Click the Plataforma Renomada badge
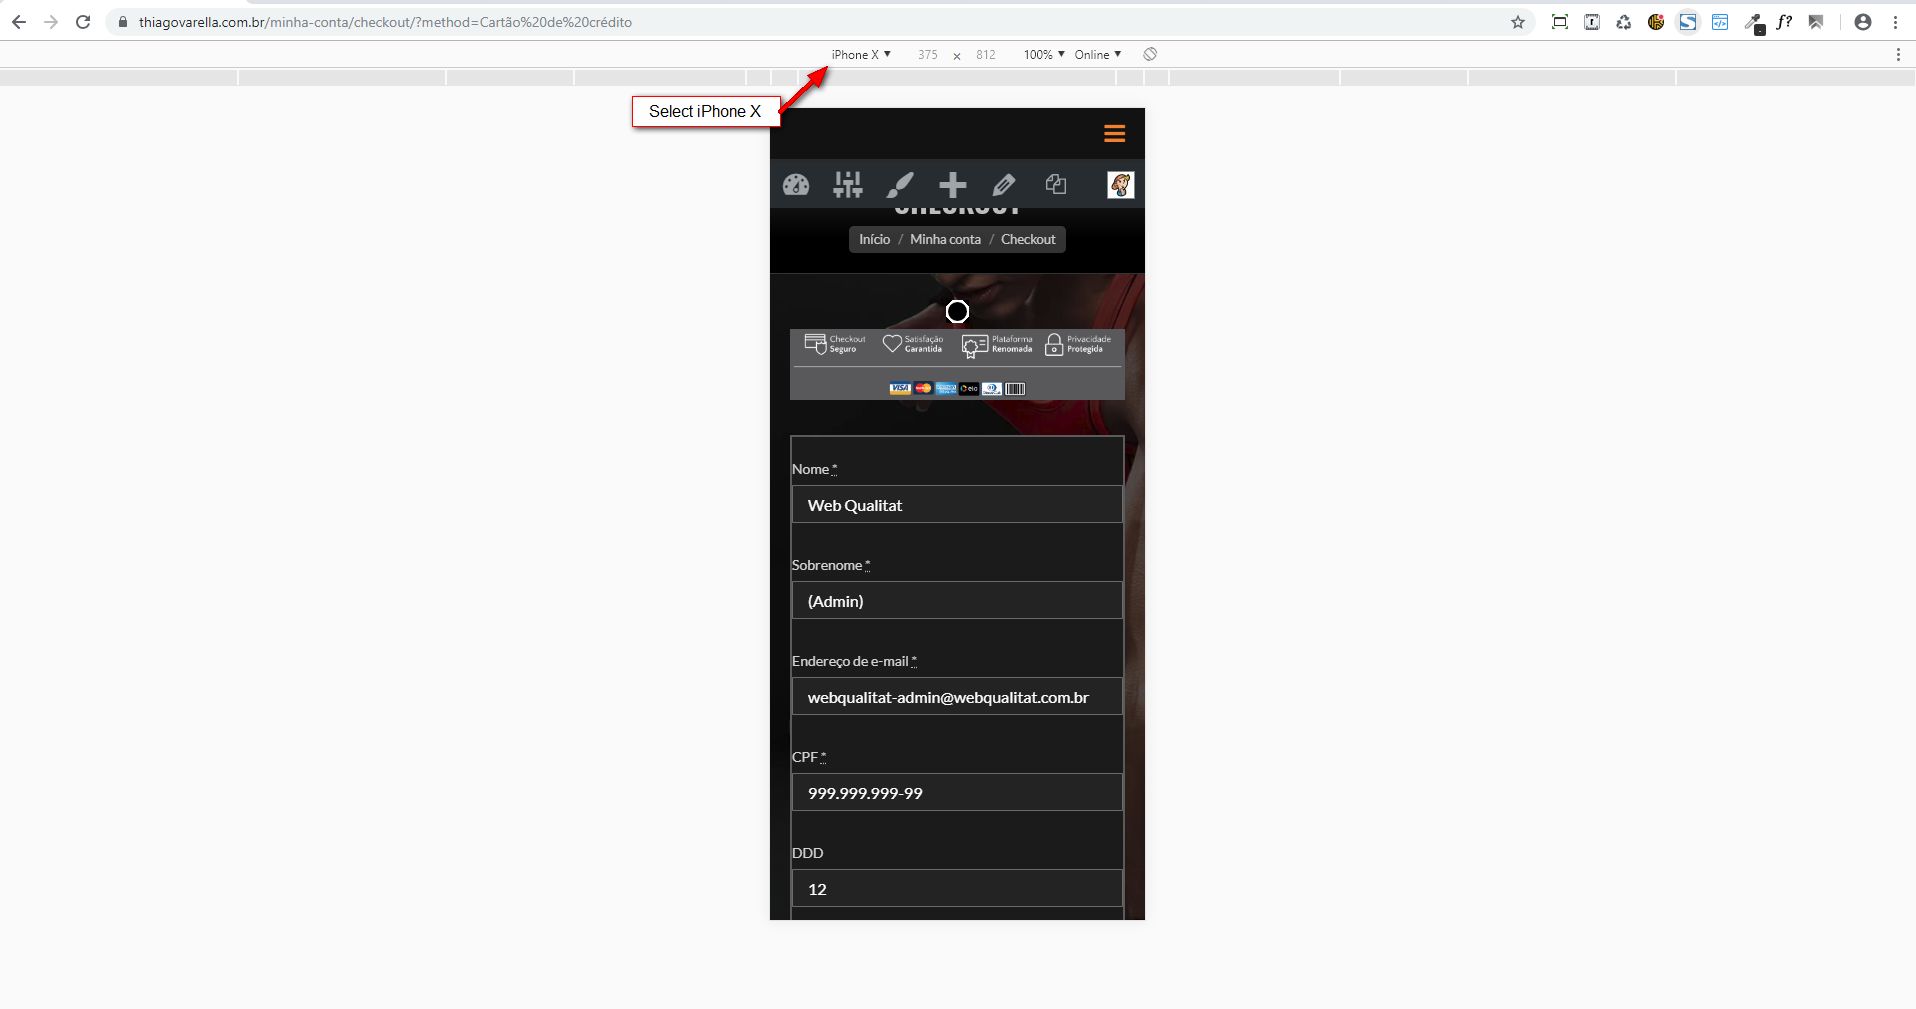 click(x=996, y=345)
